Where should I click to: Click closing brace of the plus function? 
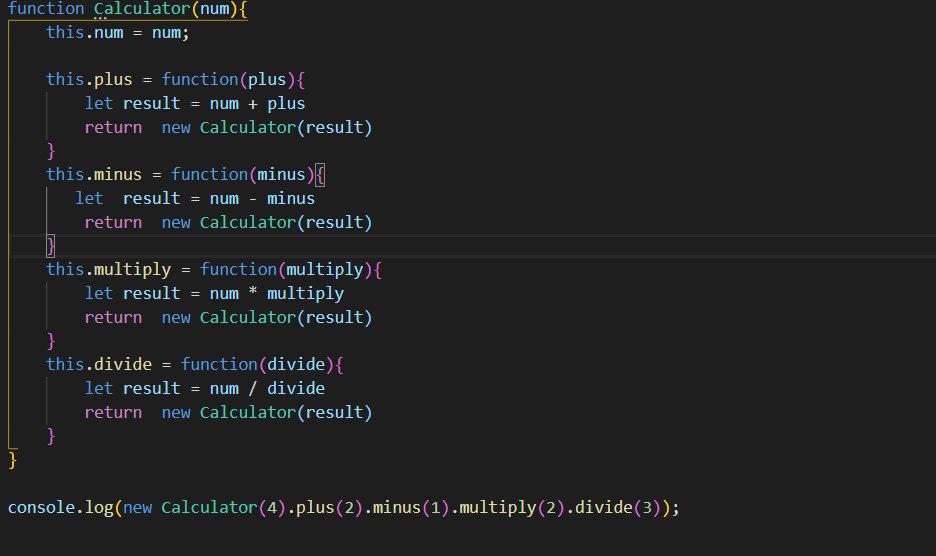[51, 151]
